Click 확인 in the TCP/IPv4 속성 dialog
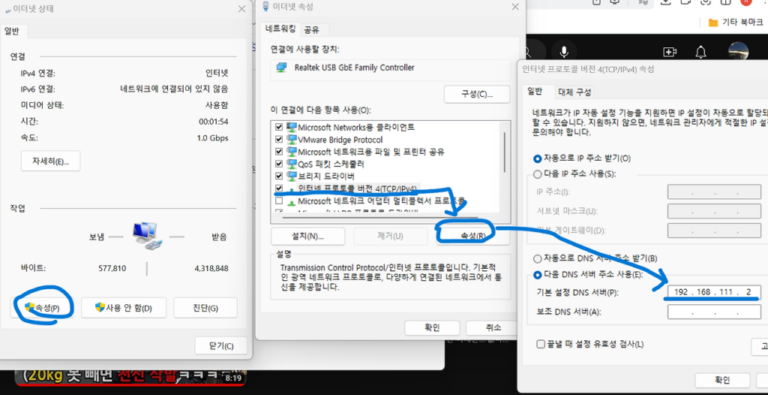Viewport: 768px width, 395px height. pyautogui.click(x=722, y=380)
